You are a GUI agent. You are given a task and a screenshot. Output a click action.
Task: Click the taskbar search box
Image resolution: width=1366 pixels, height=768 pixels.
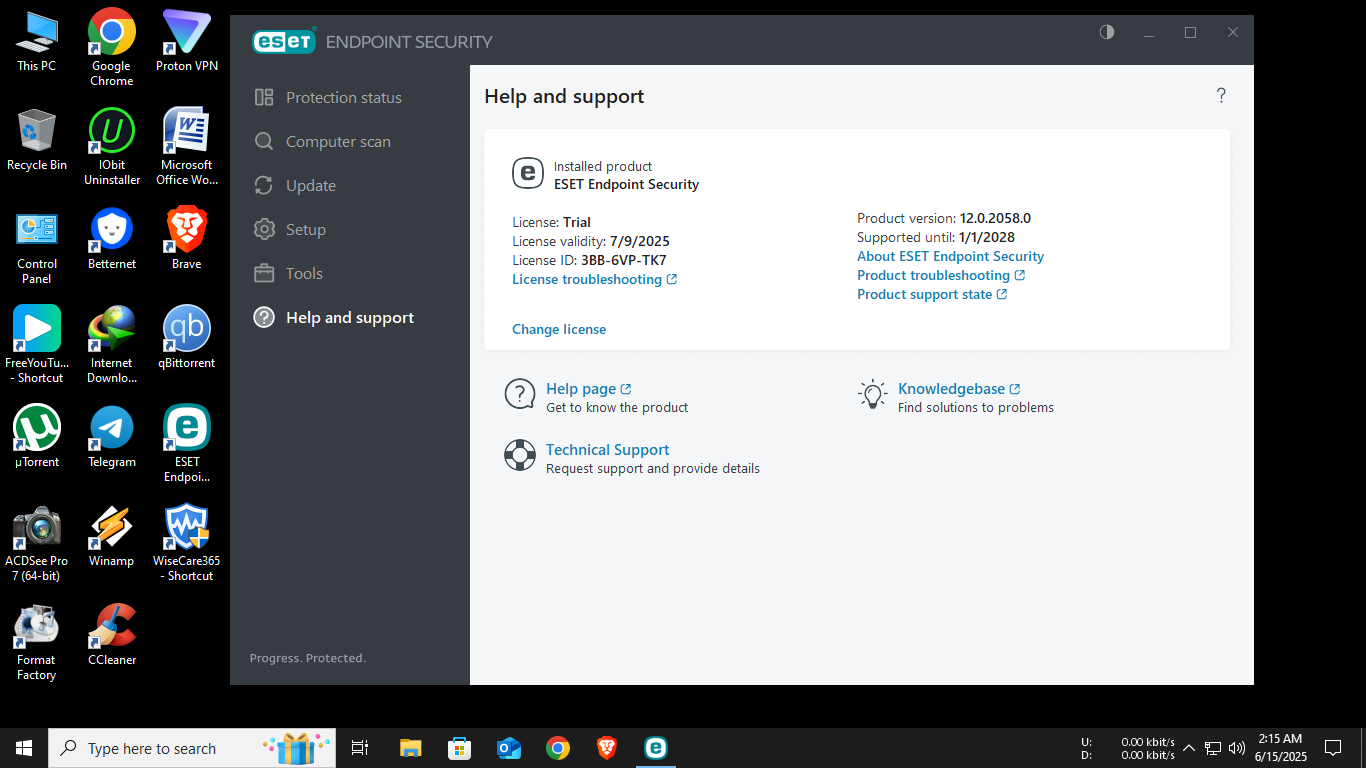tap(193, 748)
